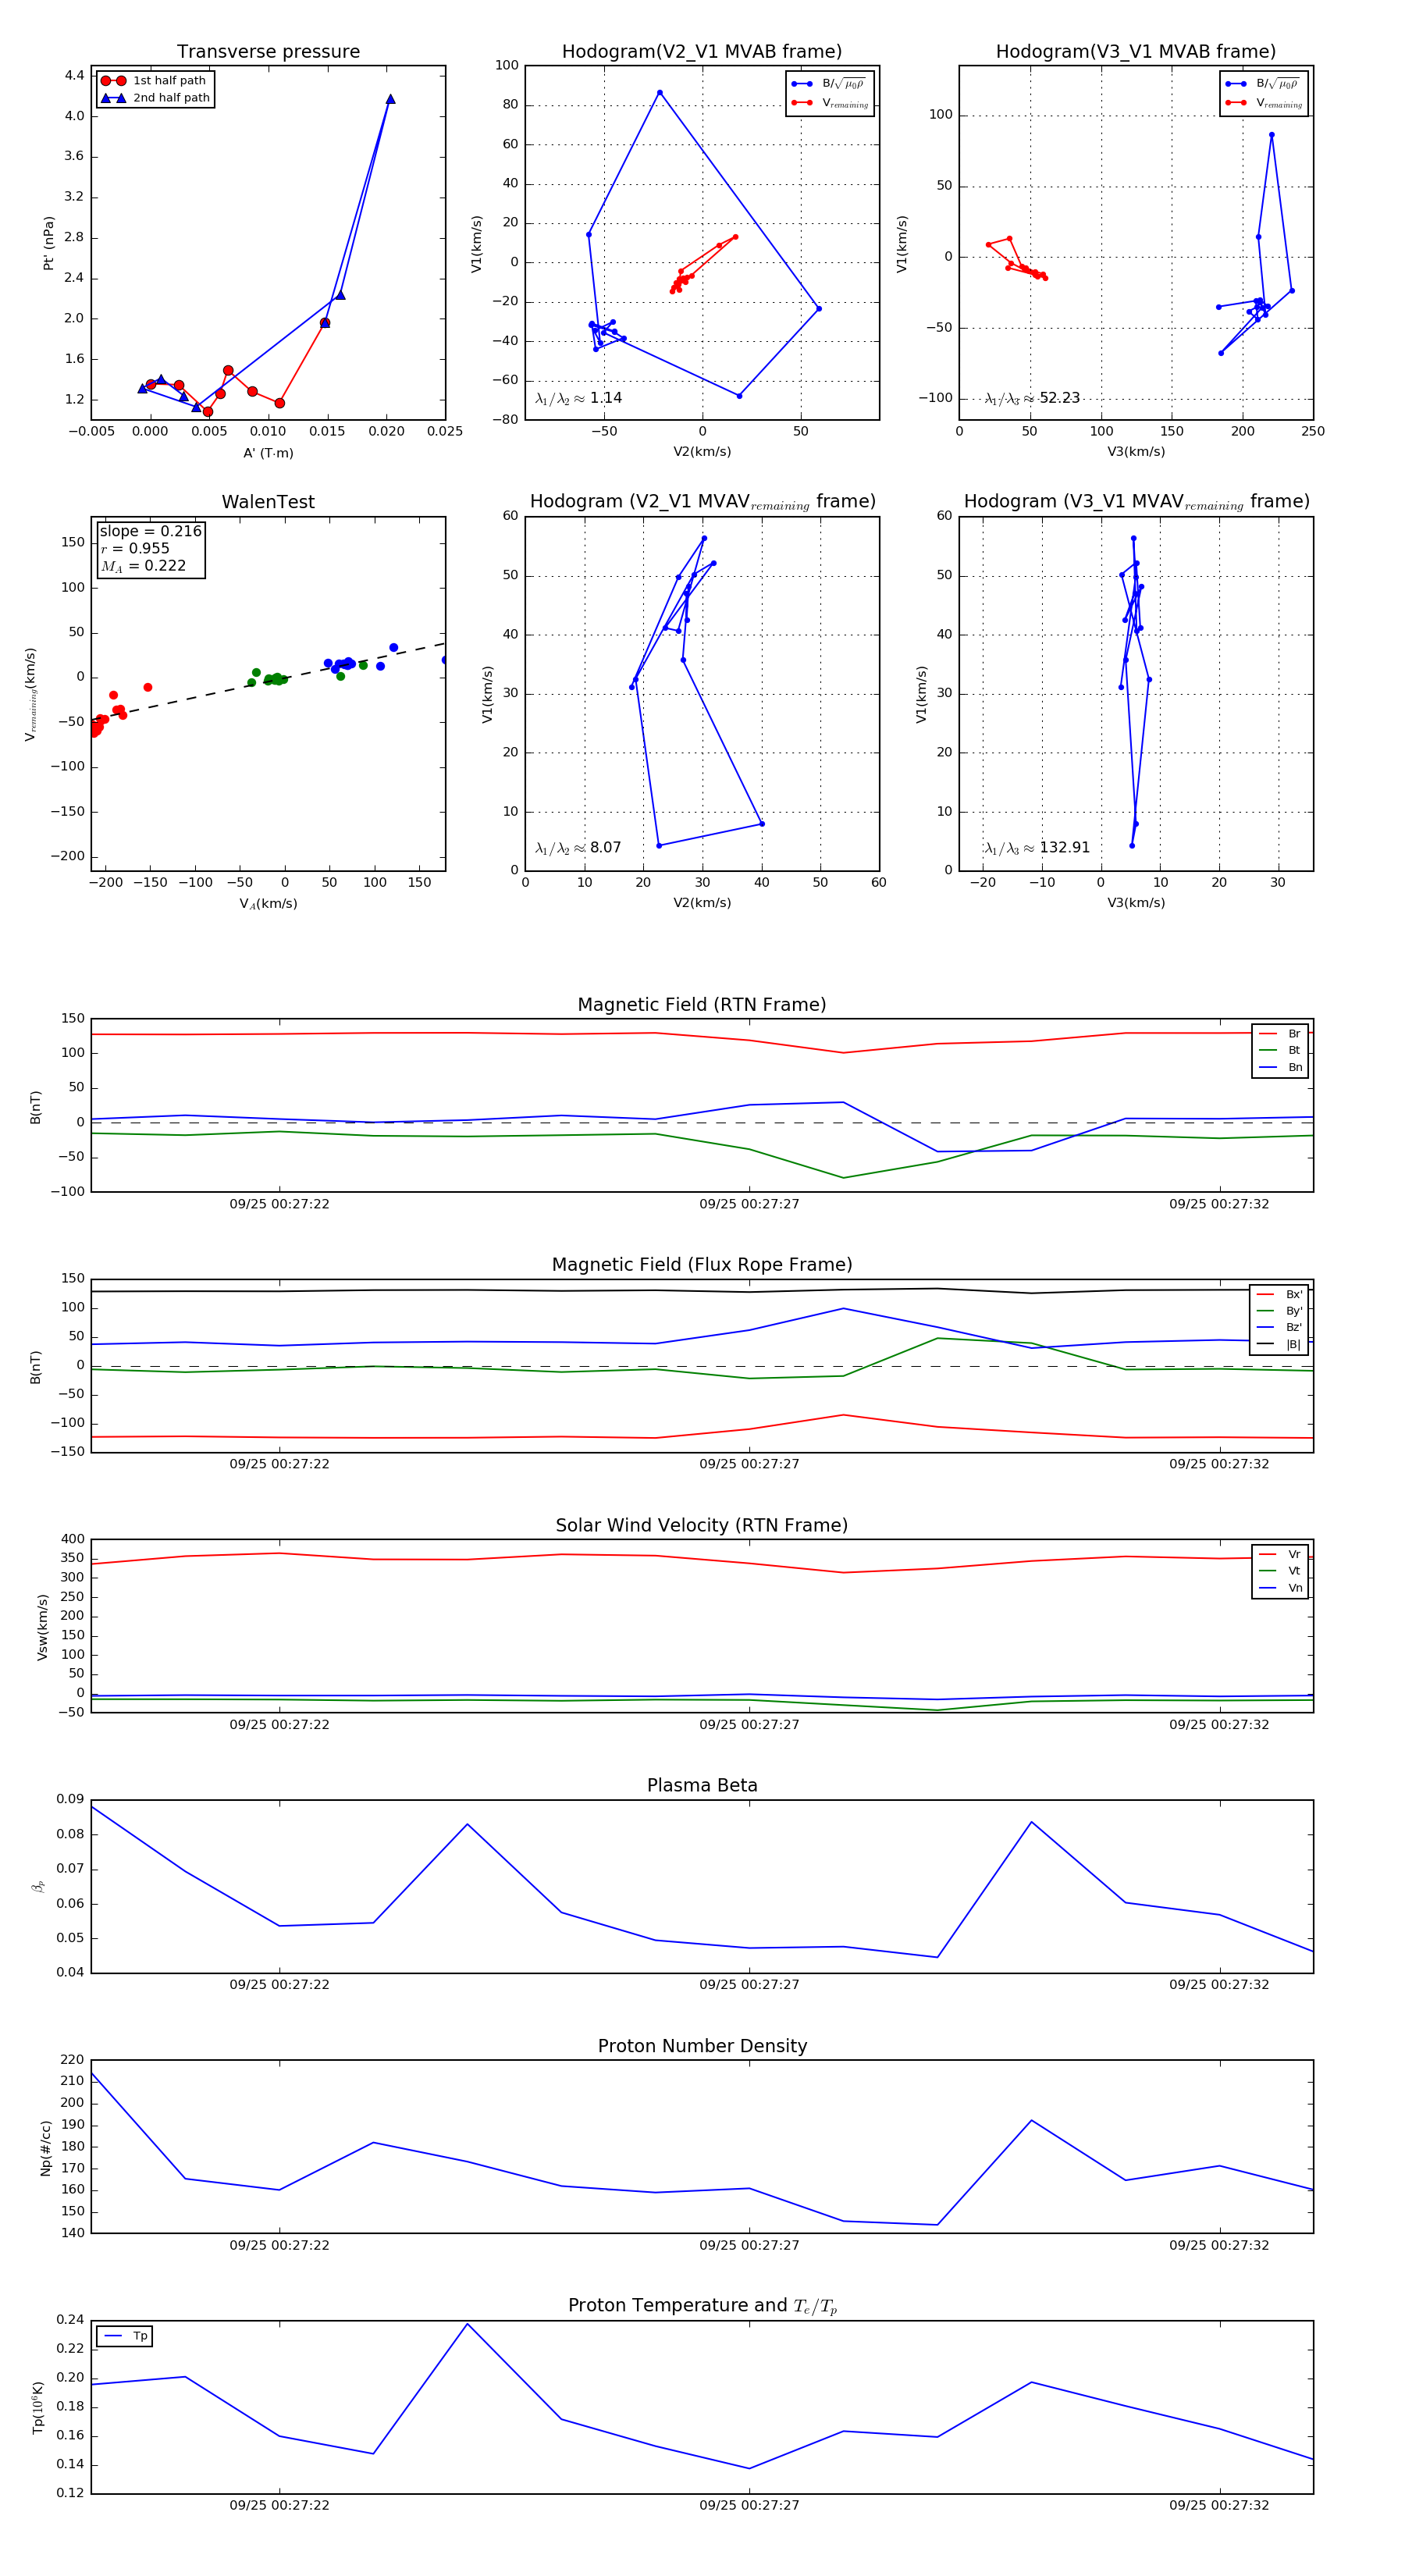Click 09/25 00:27:22 tick under Magnetic Field RTN plot
The height and width of the screenshot is (2576, 1405).
tap(279, 1204)
